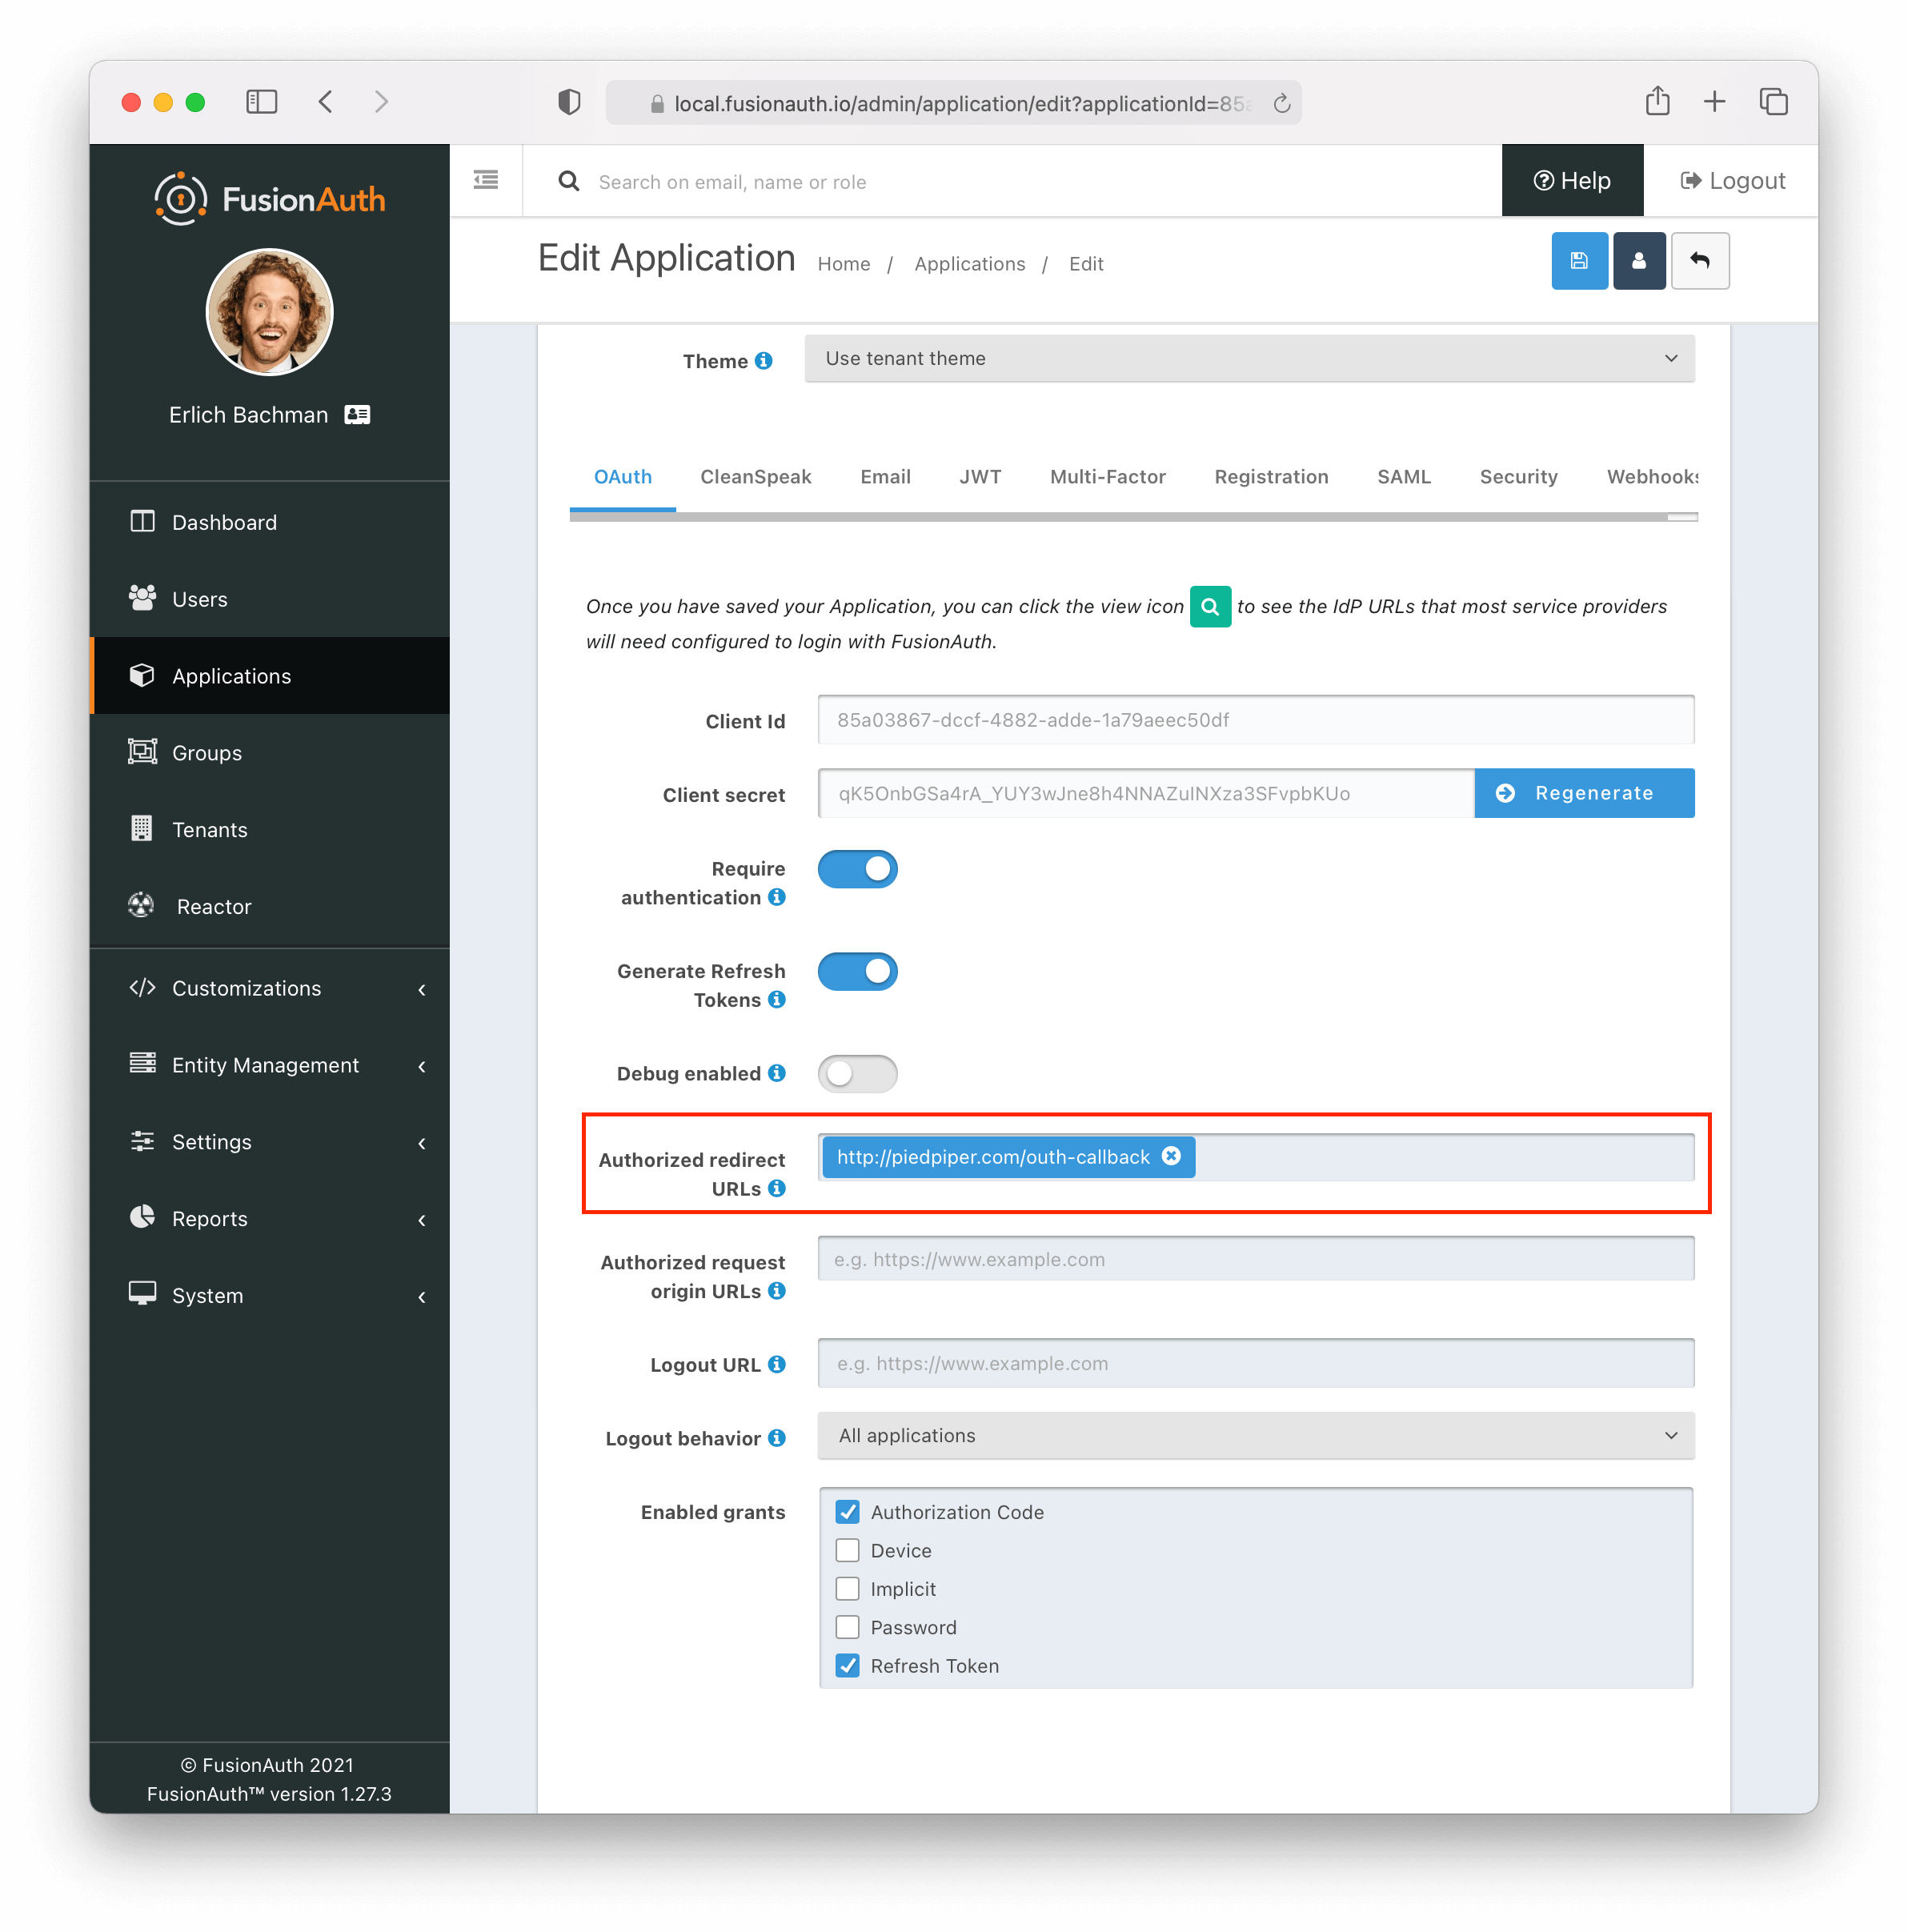Expand the System sidebar menu
This screenshot has height=1932, width=1908.
269,1295
